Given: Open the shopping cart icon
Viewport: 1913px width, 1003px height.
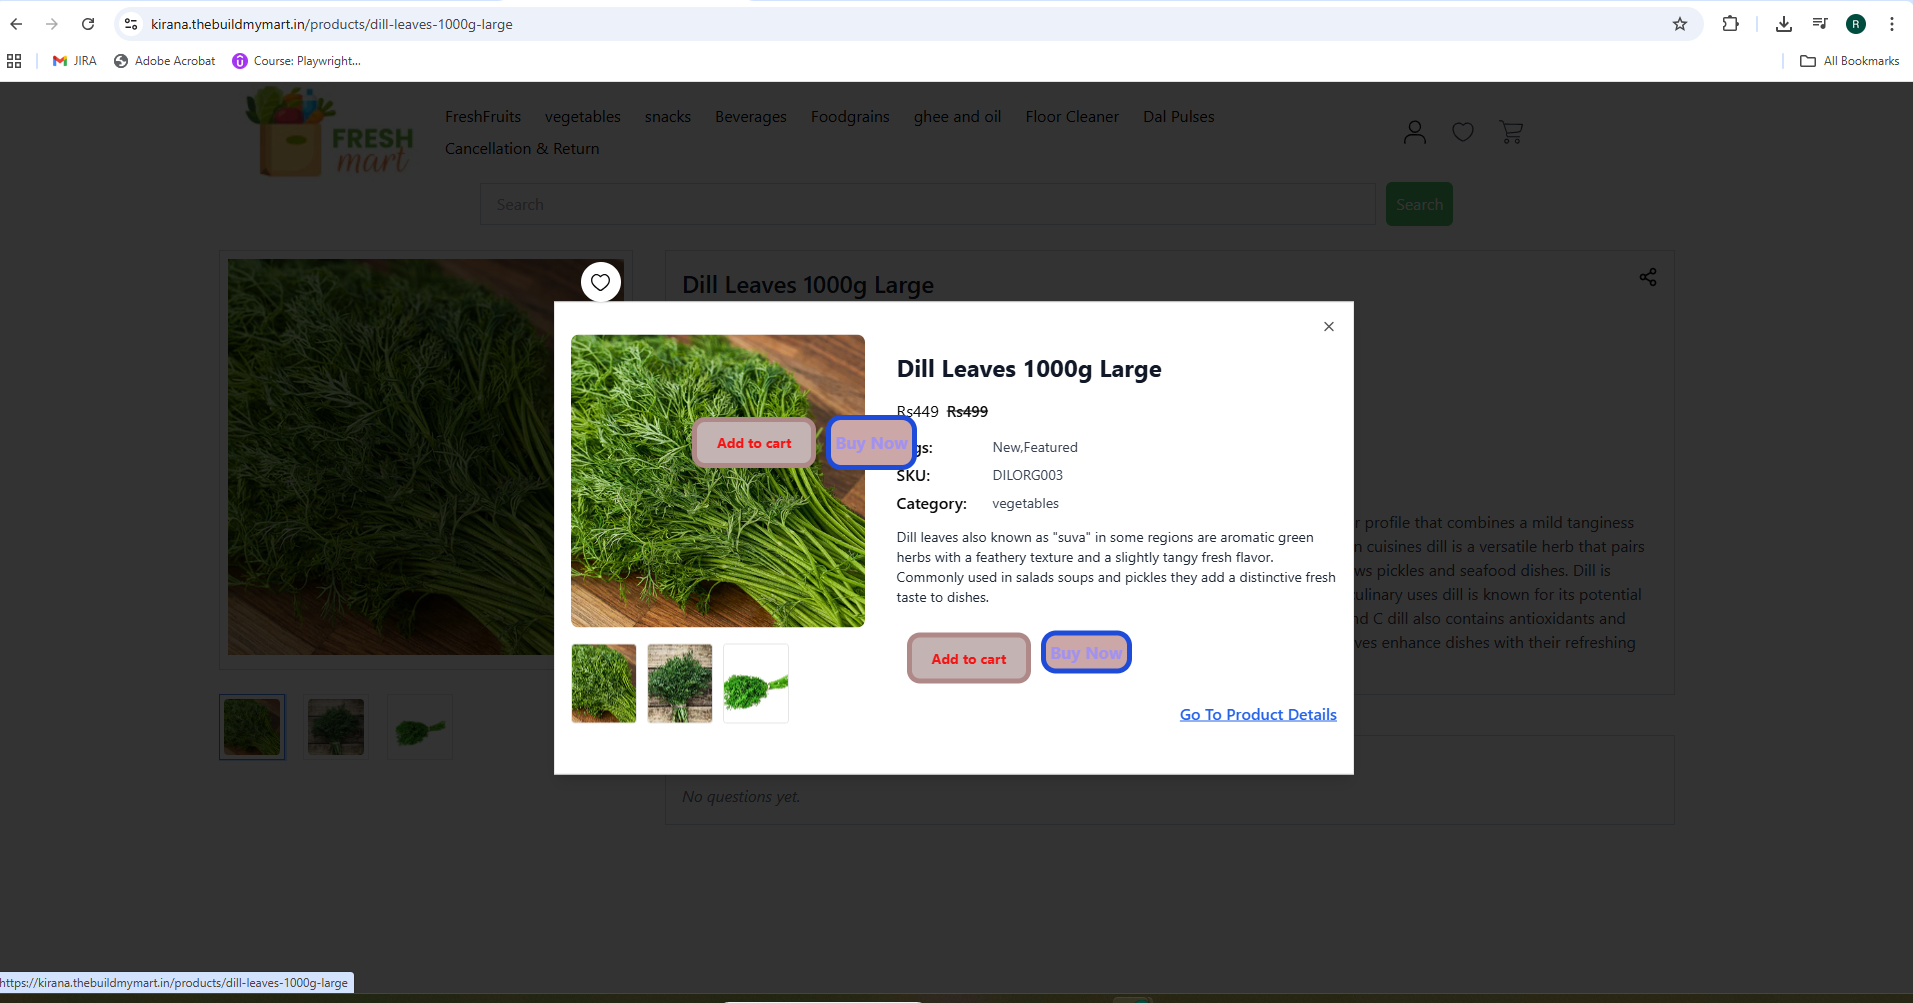Looking at the screenshot, I should pos(1511,132).
